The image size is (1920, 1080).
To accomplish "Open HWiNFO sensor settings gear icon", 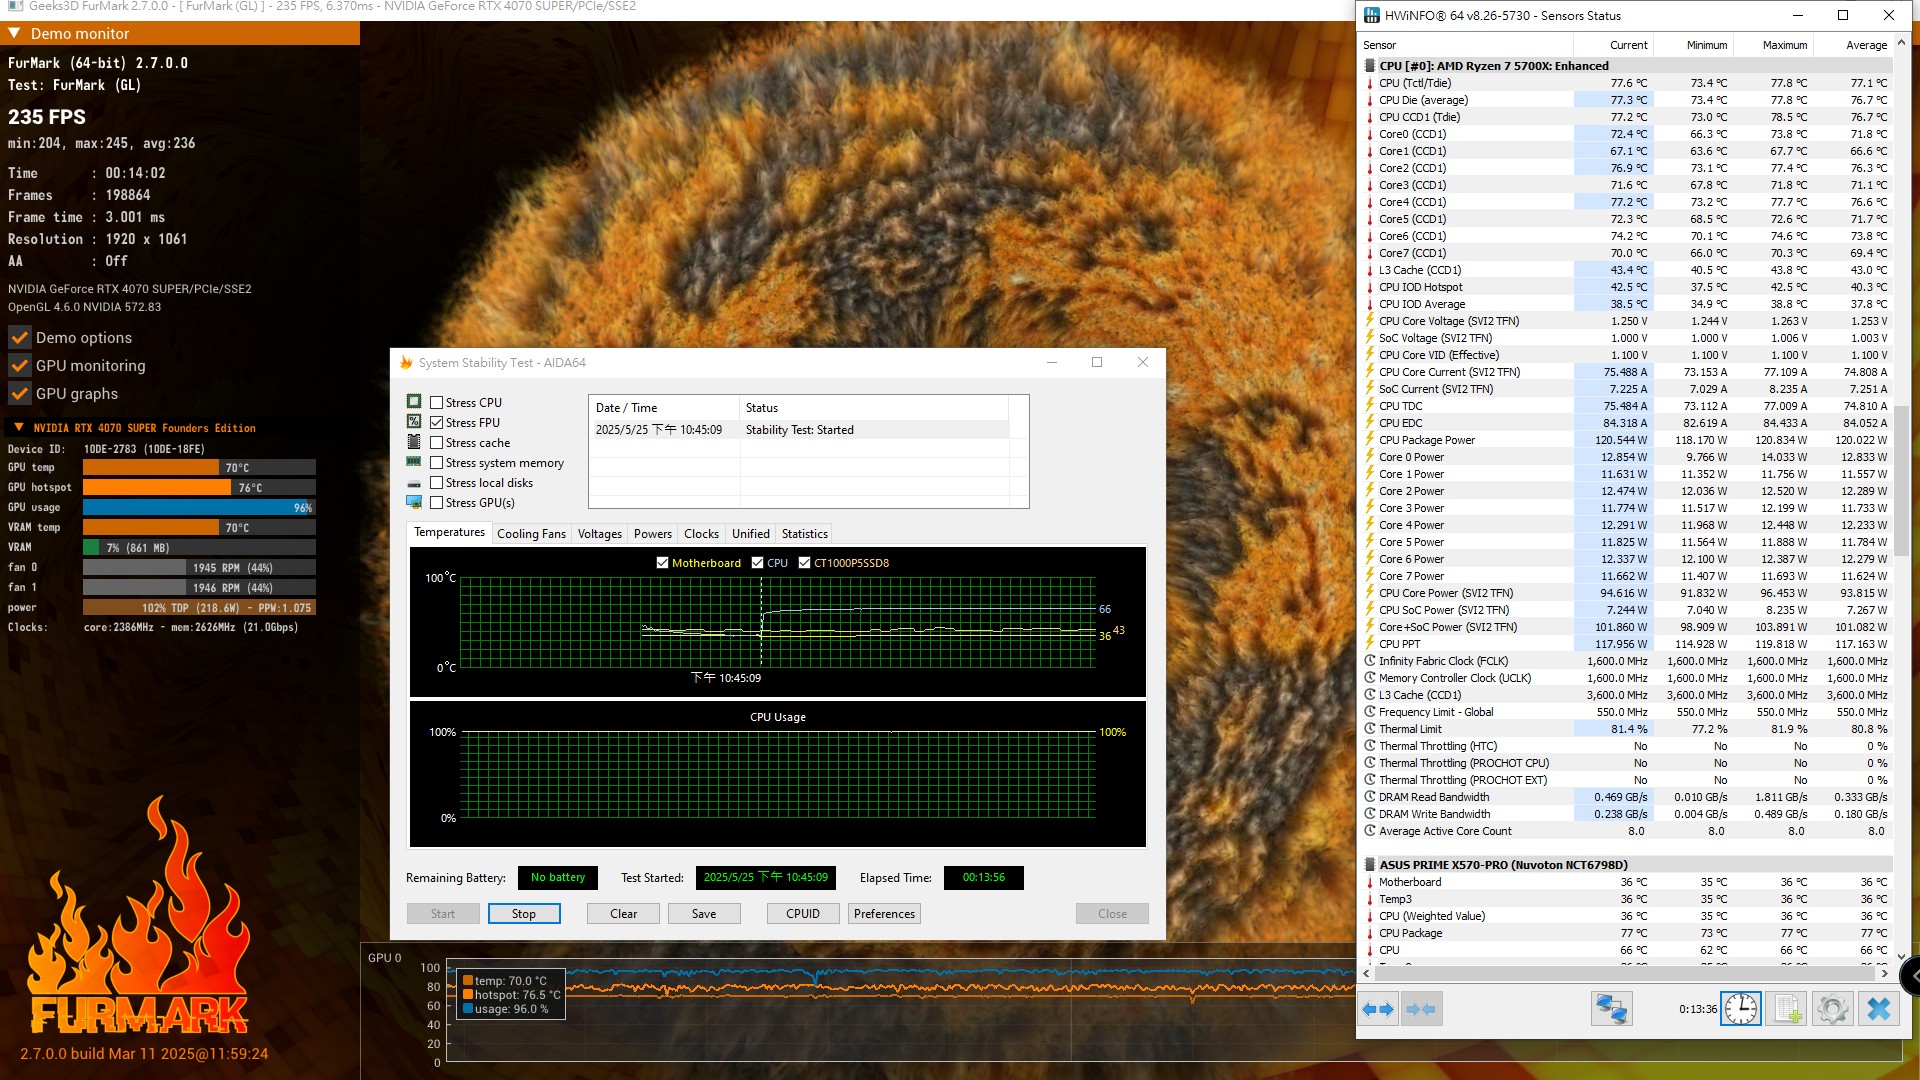I will click(x=1832, y=1009).
